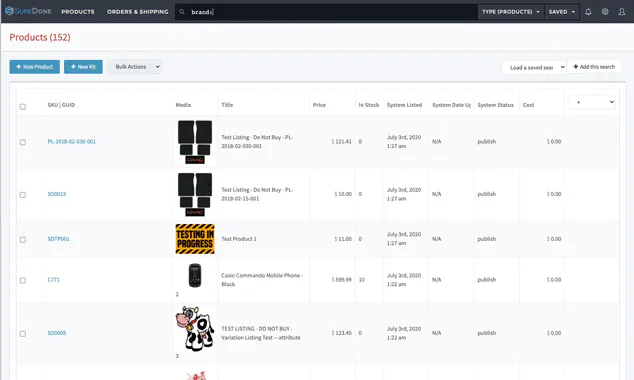Open the Orders & Shipping menu

point(137,12)
